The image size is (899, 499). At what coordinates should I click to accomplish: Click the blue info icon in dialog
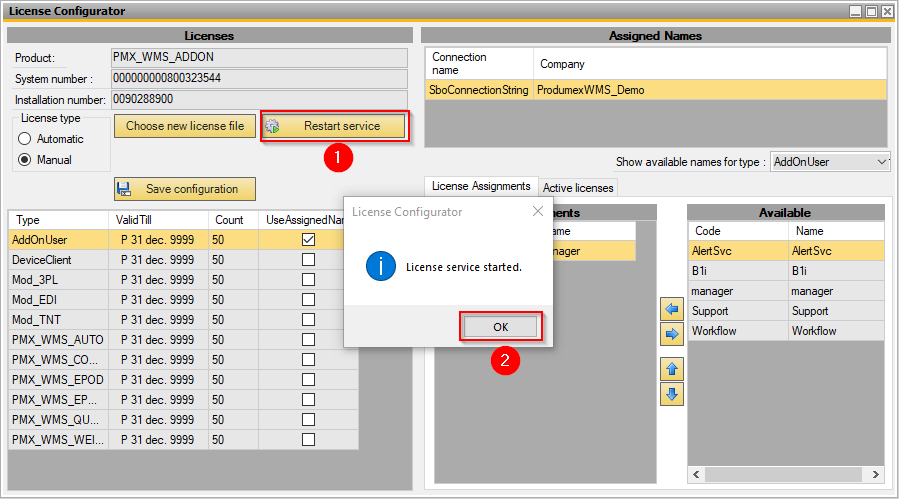tap(380, 267)
